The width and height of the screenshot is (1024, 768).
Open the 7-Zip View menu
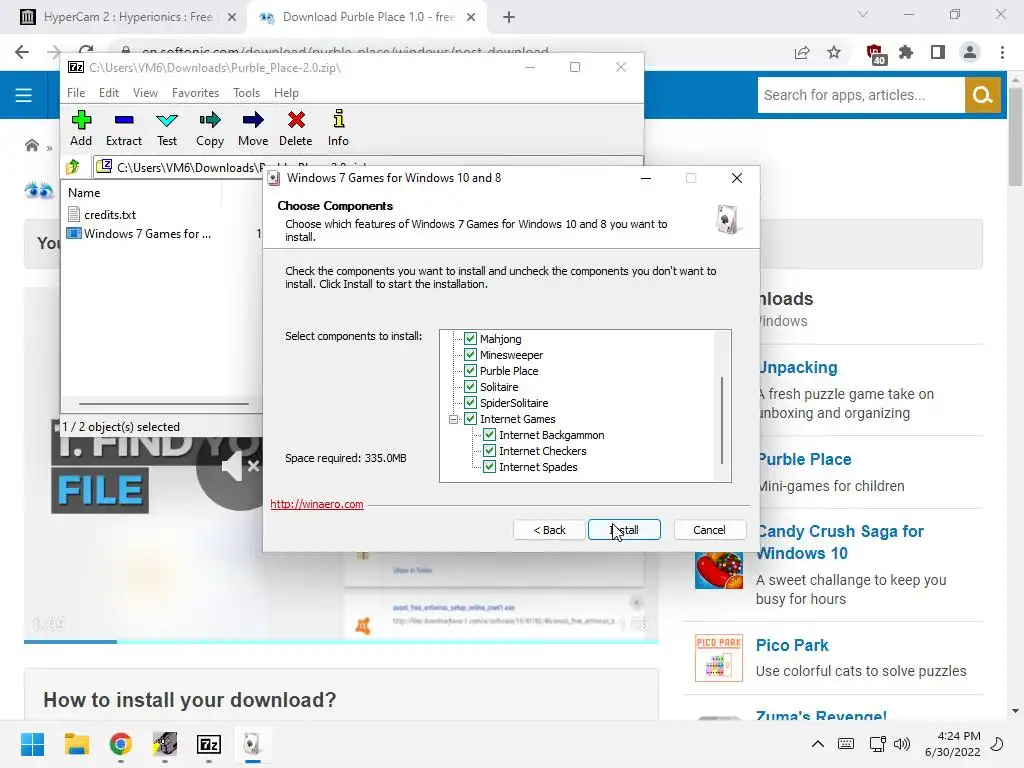[145, 93]
